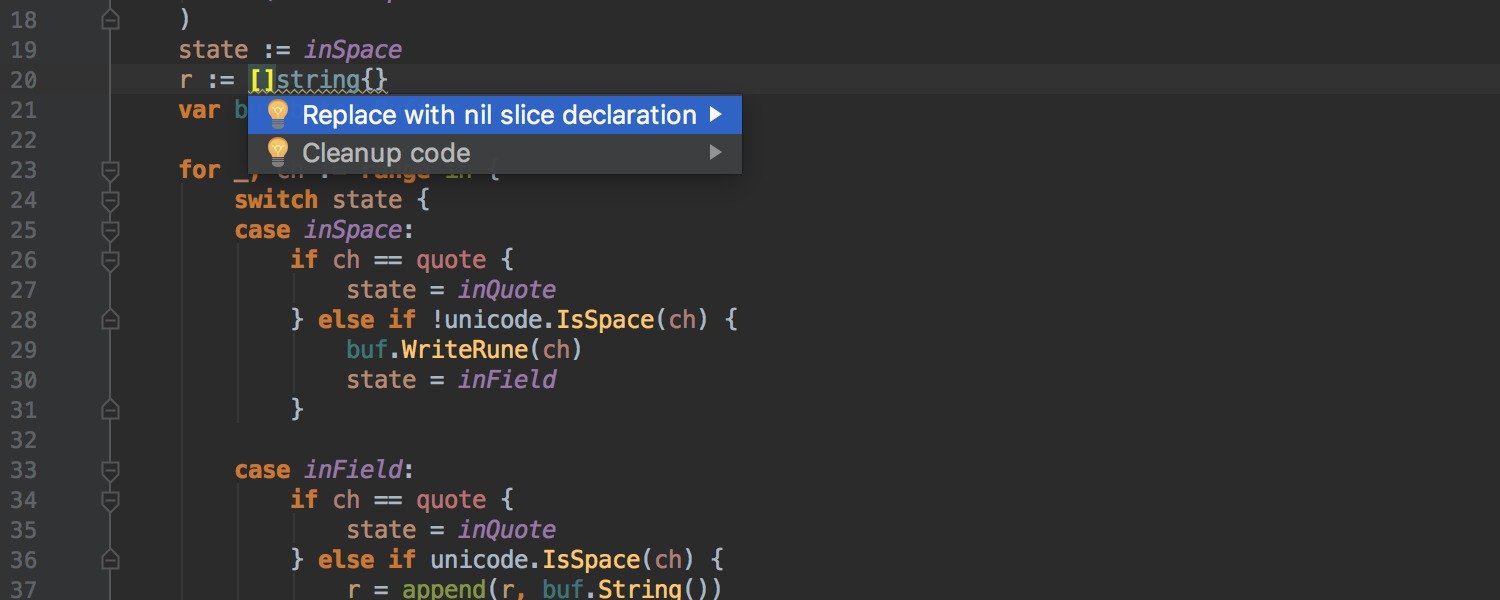1500x600 pixels.
Task: Click the for keyword on line 23
Action: click(x=200, y=170)
